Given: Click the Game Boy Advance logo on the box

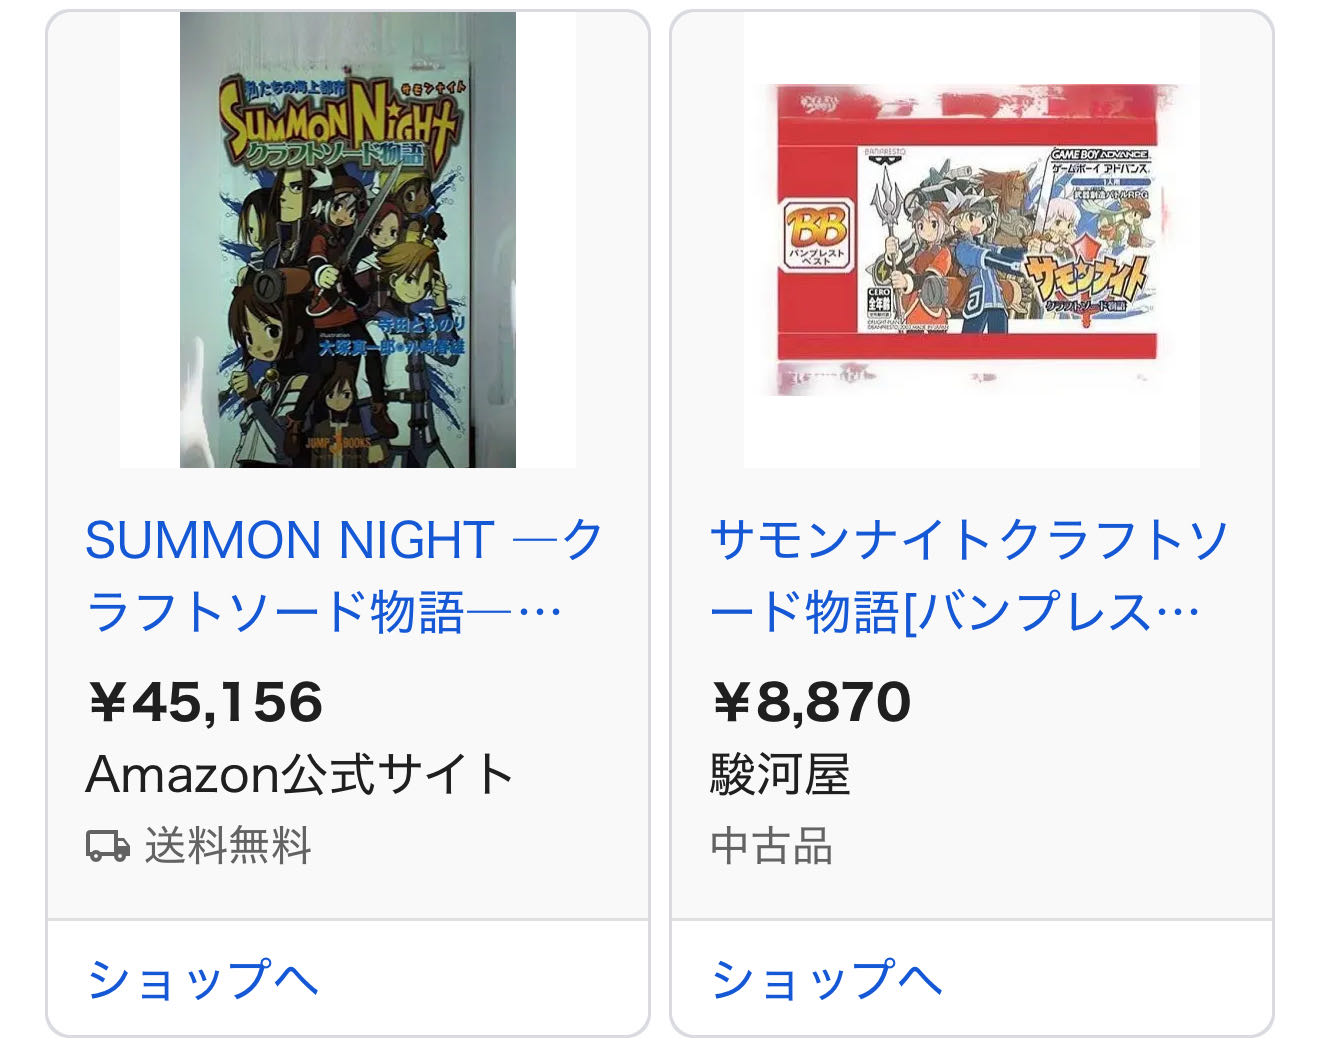Looking at the screenshot, I should [1099, 155].
